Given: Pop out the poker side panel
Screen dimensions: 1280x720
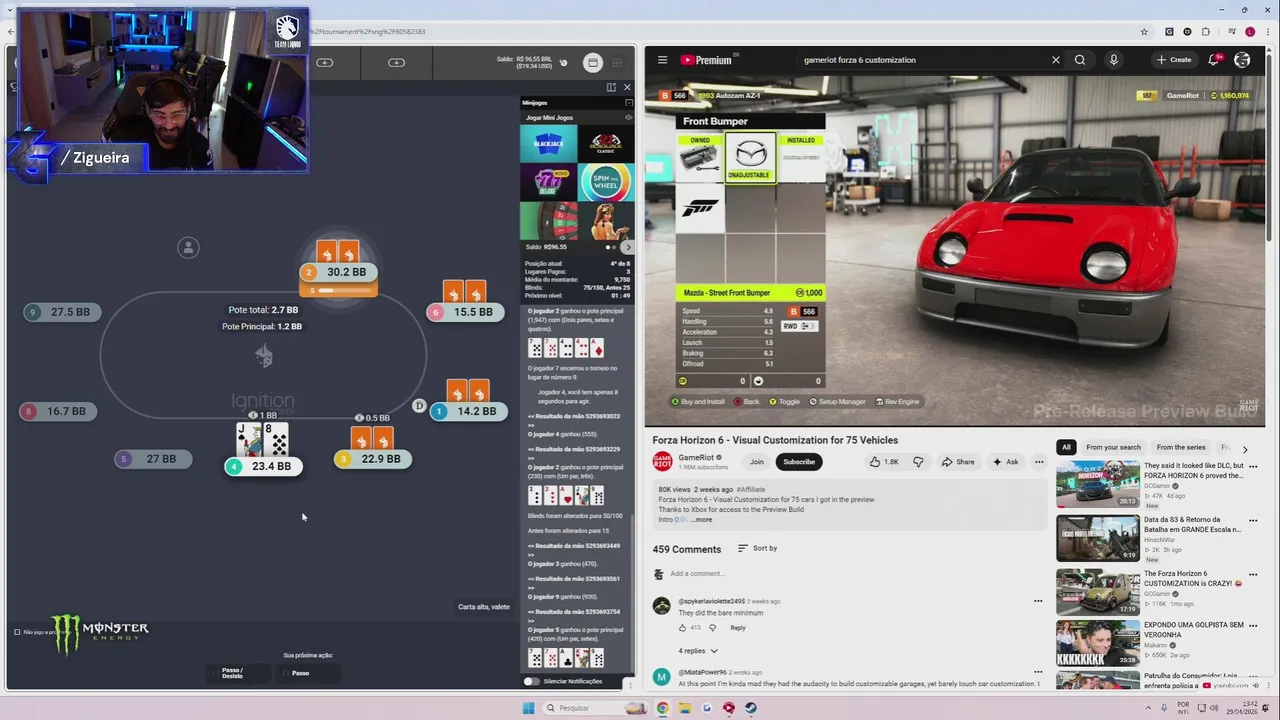Looking at the screenshot, I should pyautogui.click(x=611, y=87).
